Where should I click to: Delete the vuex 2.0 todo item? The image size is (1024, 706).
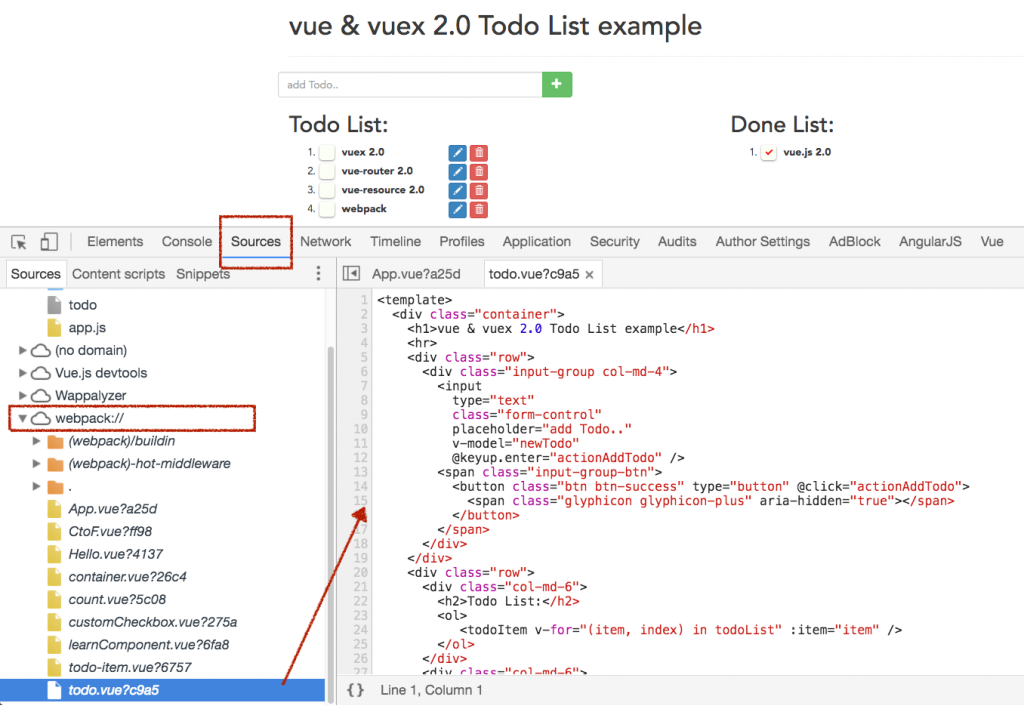pyautogui.click(x=479, y=153)
